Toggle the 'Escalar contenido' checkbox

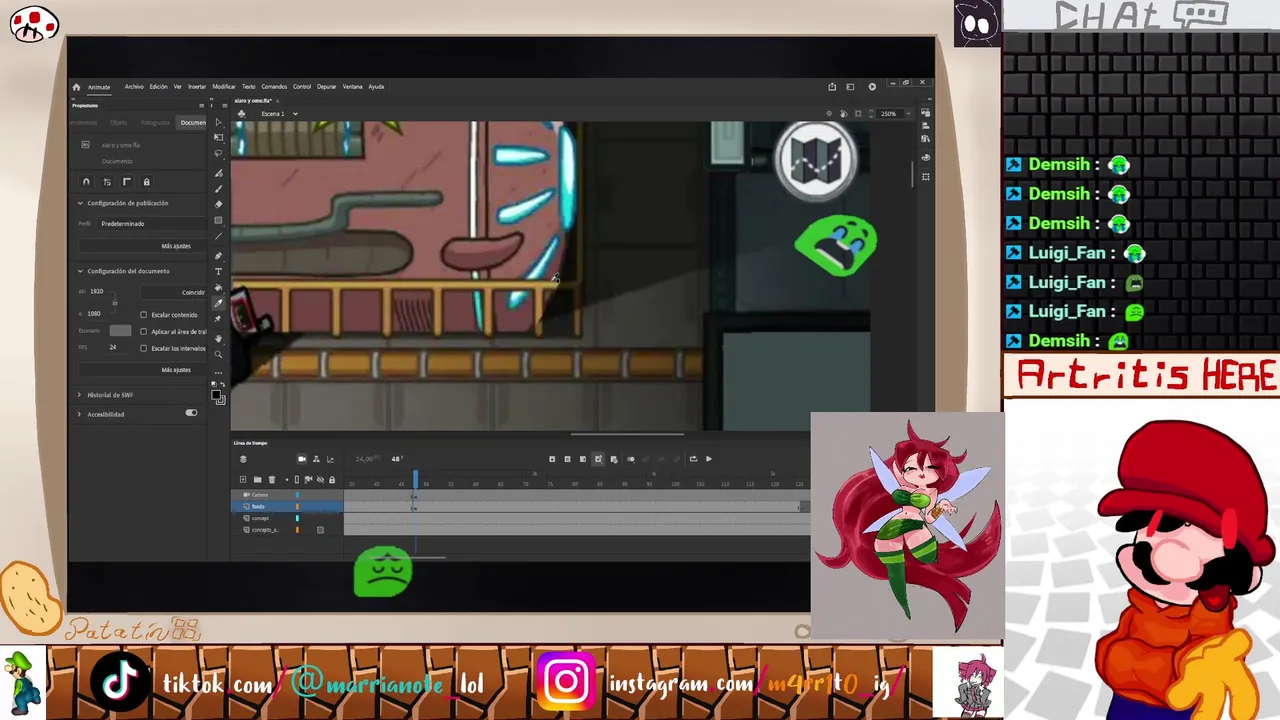(x=144, y=314)
